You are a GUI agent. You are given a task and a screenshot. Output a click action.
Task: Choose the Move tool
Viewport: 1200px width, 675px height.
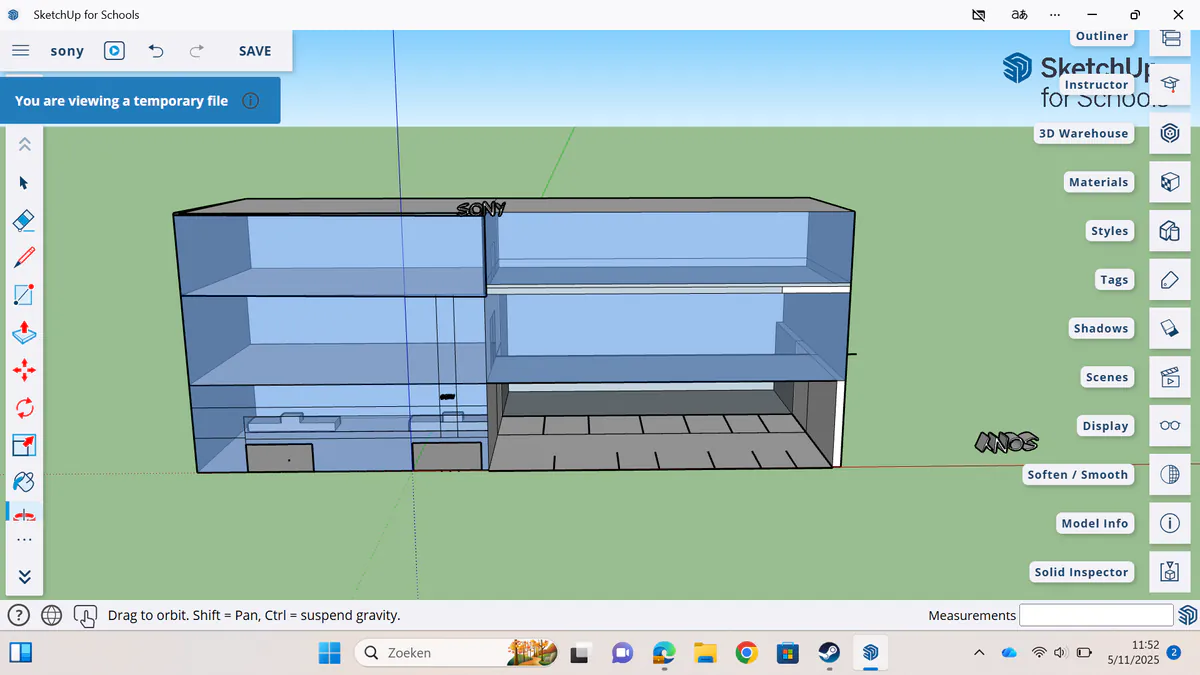(25, 370)
